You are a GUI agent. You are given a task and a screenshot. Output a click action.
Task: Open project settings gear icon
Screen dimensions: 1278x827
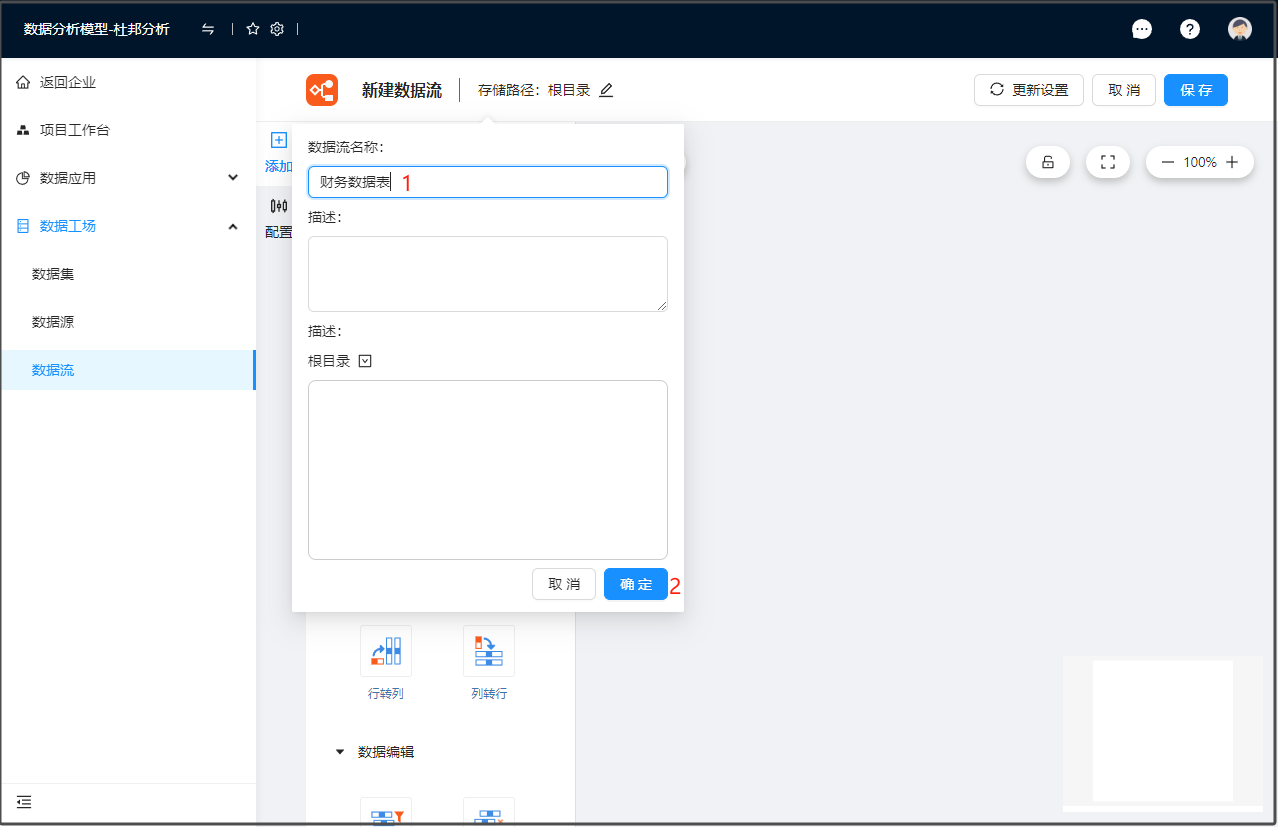click(277, 29)
